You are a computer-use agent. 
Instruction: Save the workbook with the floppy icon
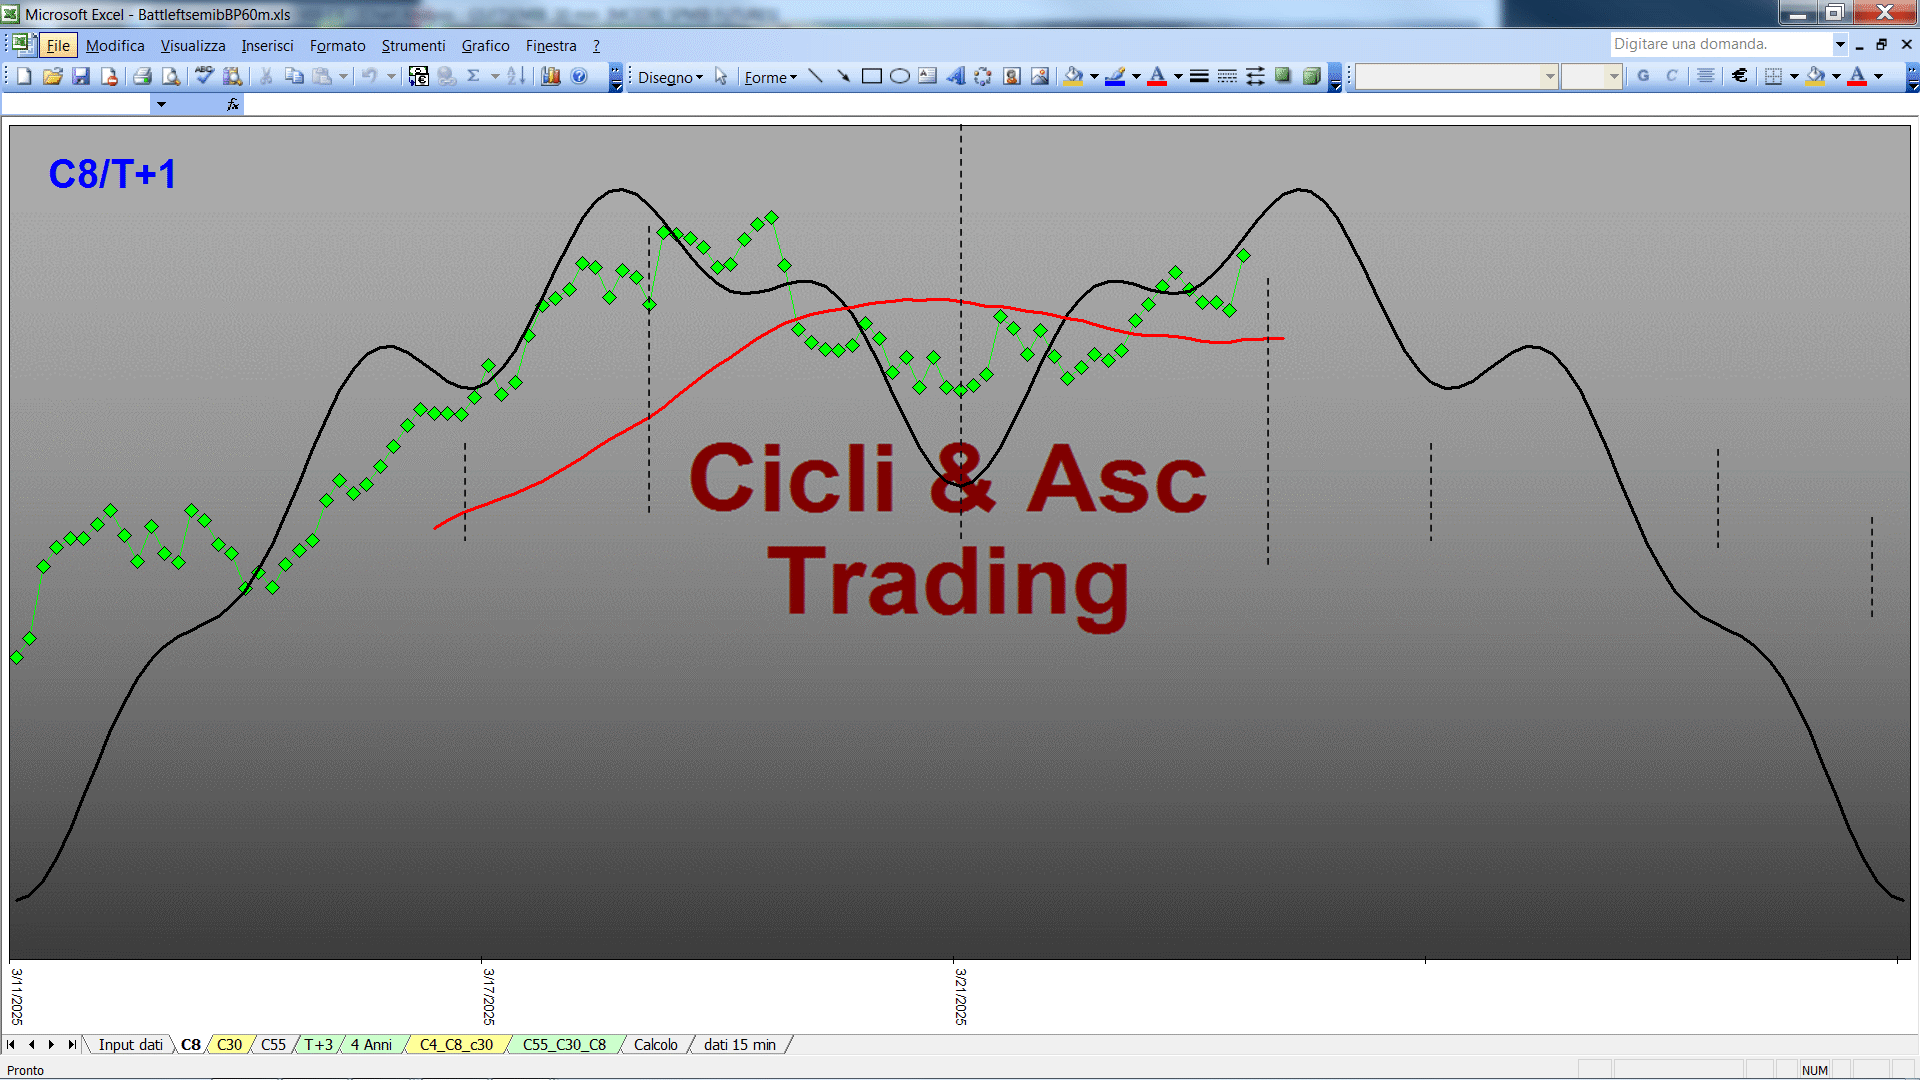81,76
